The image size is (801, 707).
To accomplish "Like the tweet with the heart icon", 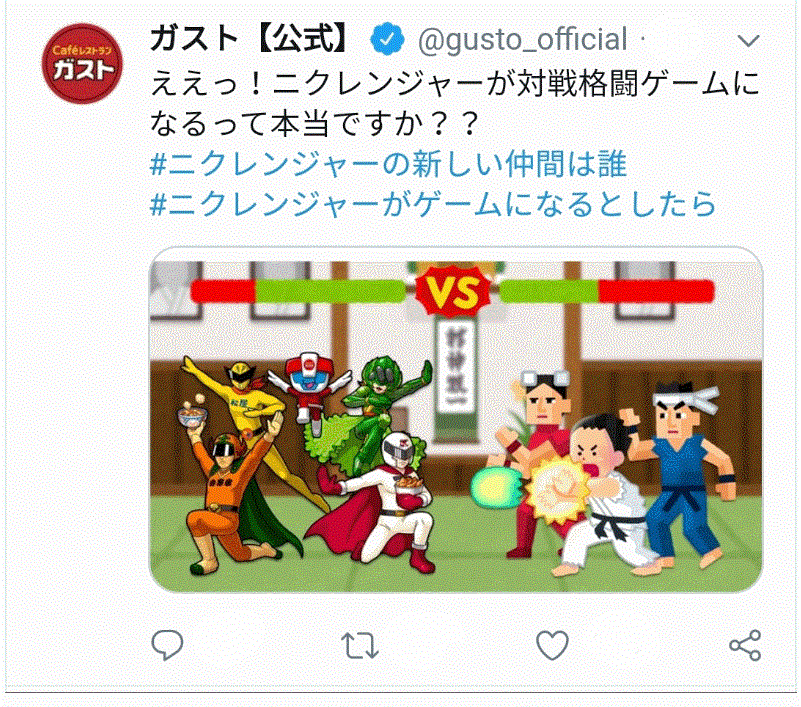I will (x=552, y=645).
